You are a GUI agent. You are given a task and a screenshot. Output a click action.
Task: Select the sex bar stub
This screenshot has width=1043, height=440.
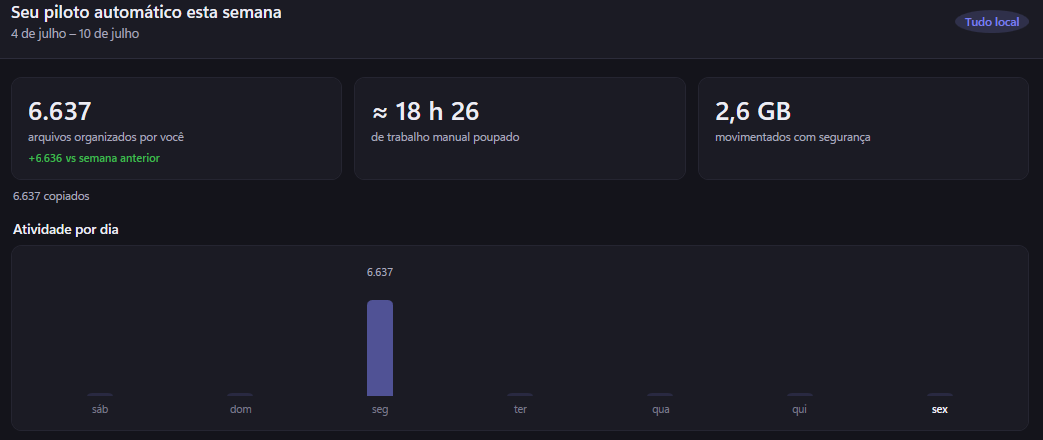(940, 395)
